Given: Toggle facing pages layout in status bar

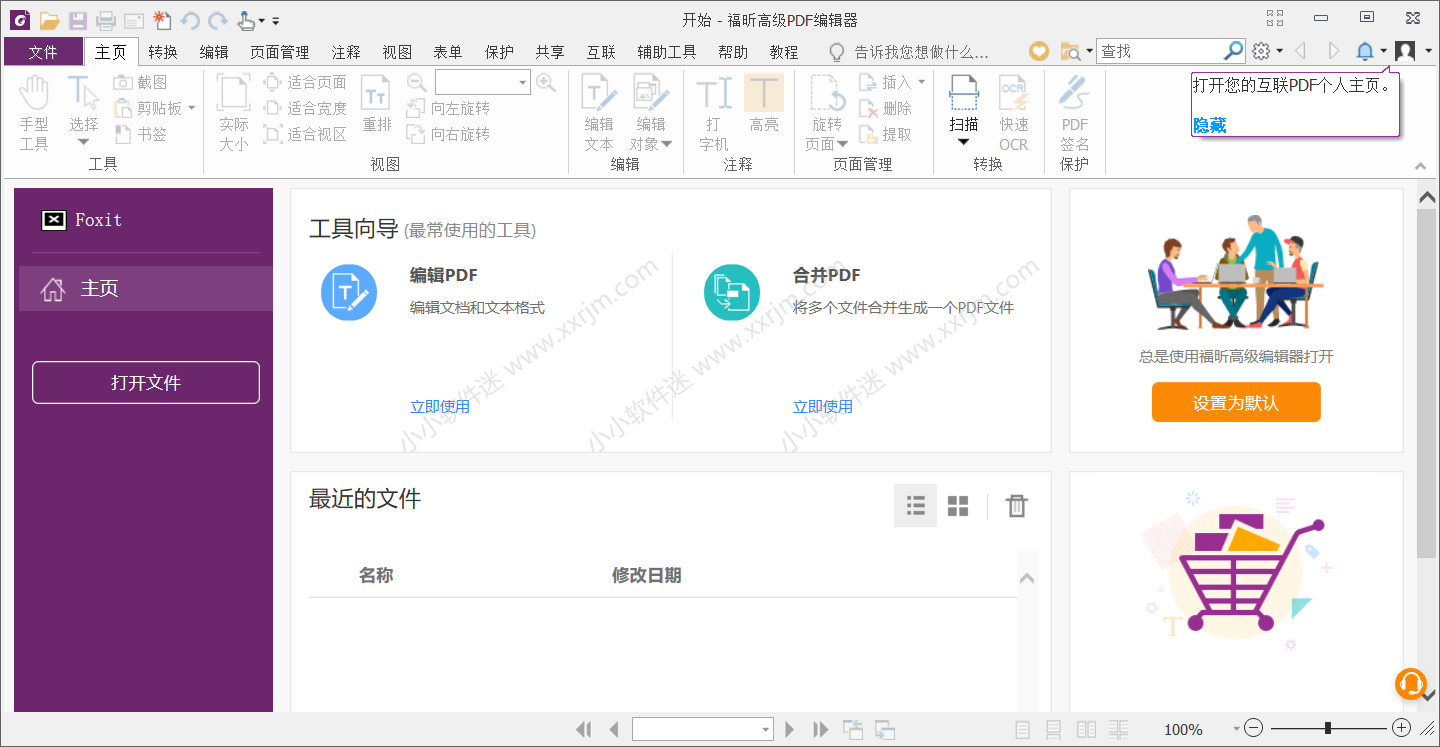Looking at the screenshot, I should 1086,729.
